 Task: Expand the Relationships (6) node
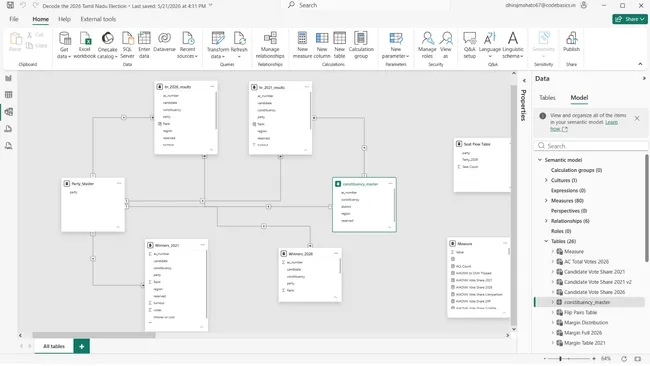546,221
